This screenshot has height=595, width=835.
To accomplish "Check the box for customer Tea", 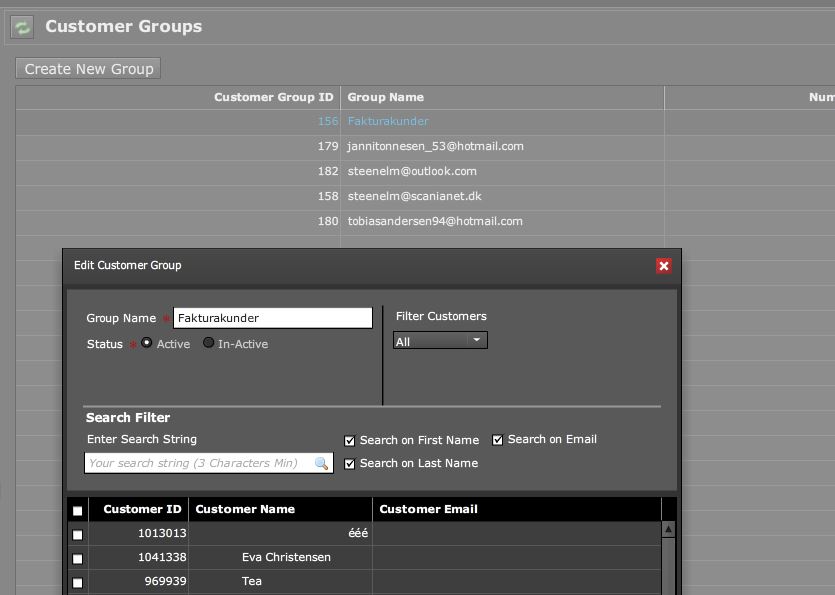I will (x=78, y=582).
